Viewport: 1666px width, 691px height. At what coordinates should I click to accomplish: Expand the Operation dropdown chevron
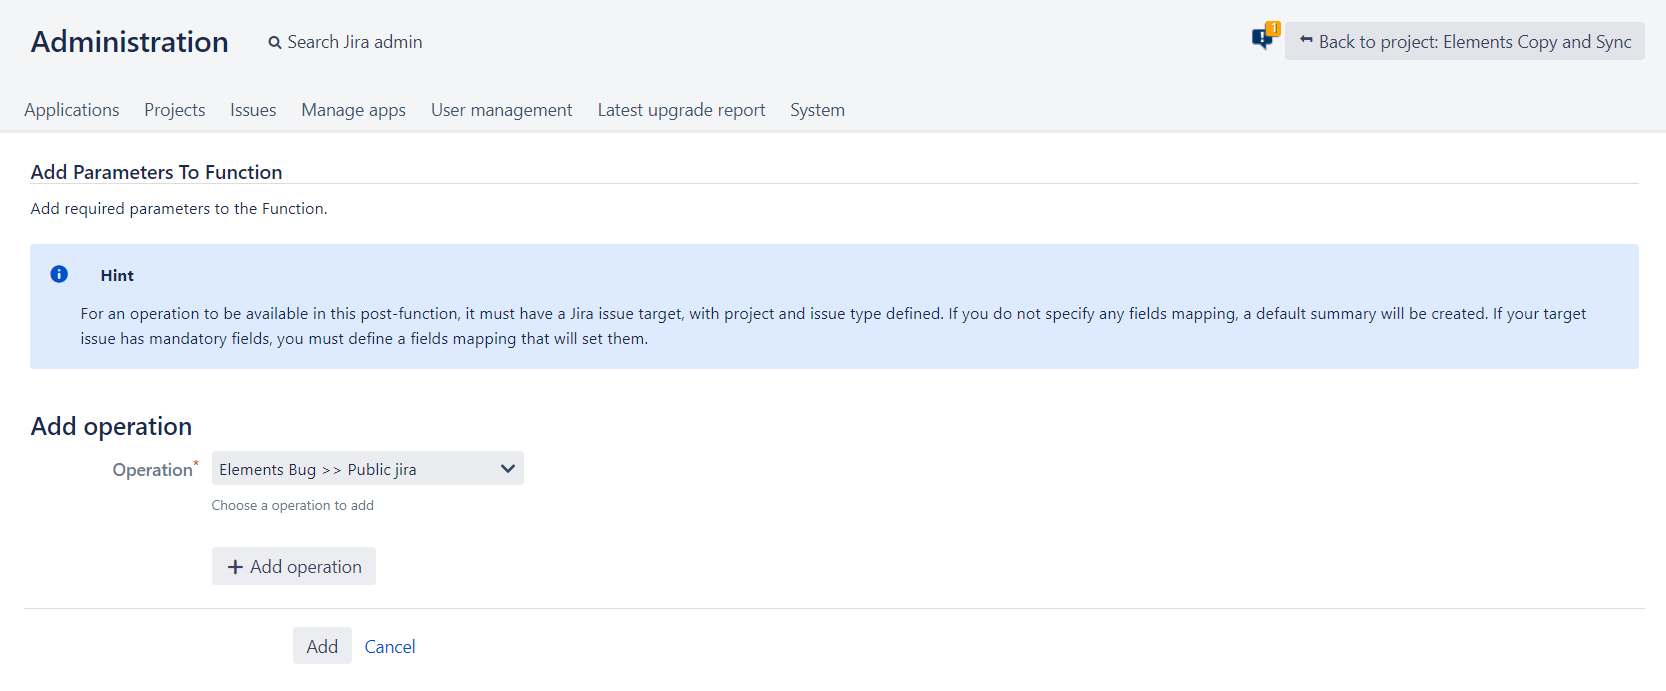pos(507,469)
